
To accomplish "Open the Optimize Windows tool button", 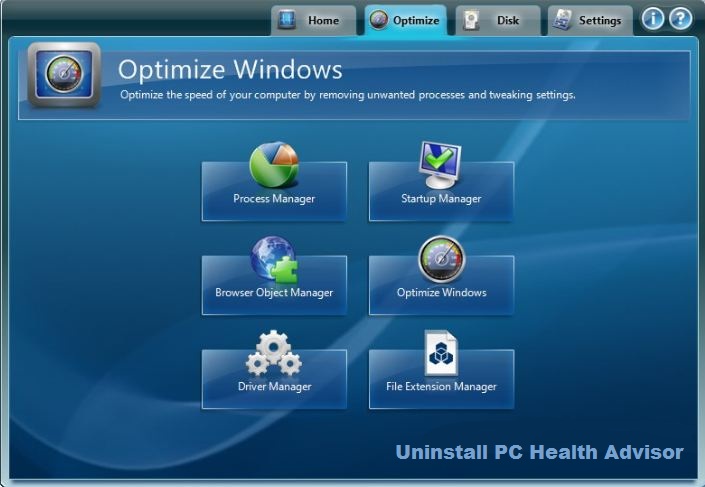I will pos(442,286).
